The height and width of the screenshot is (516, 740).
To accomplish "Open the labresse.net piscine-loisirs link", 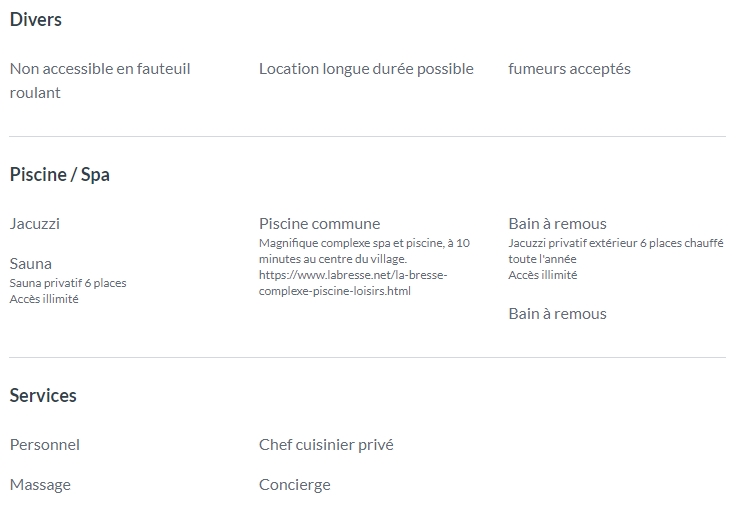I will tap(353, 283).
